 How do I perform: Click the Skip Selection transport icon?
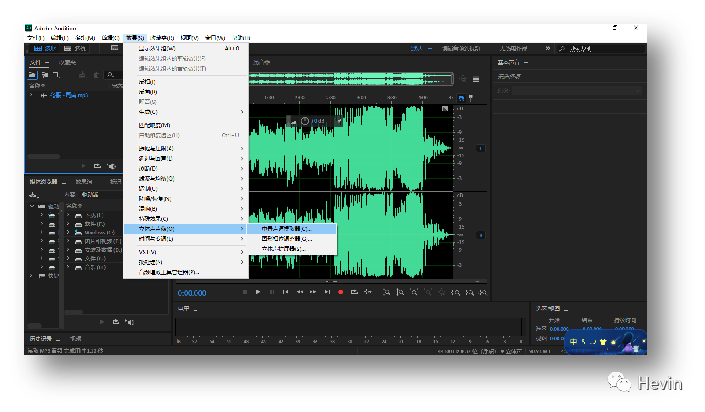[x=368, y=292]
